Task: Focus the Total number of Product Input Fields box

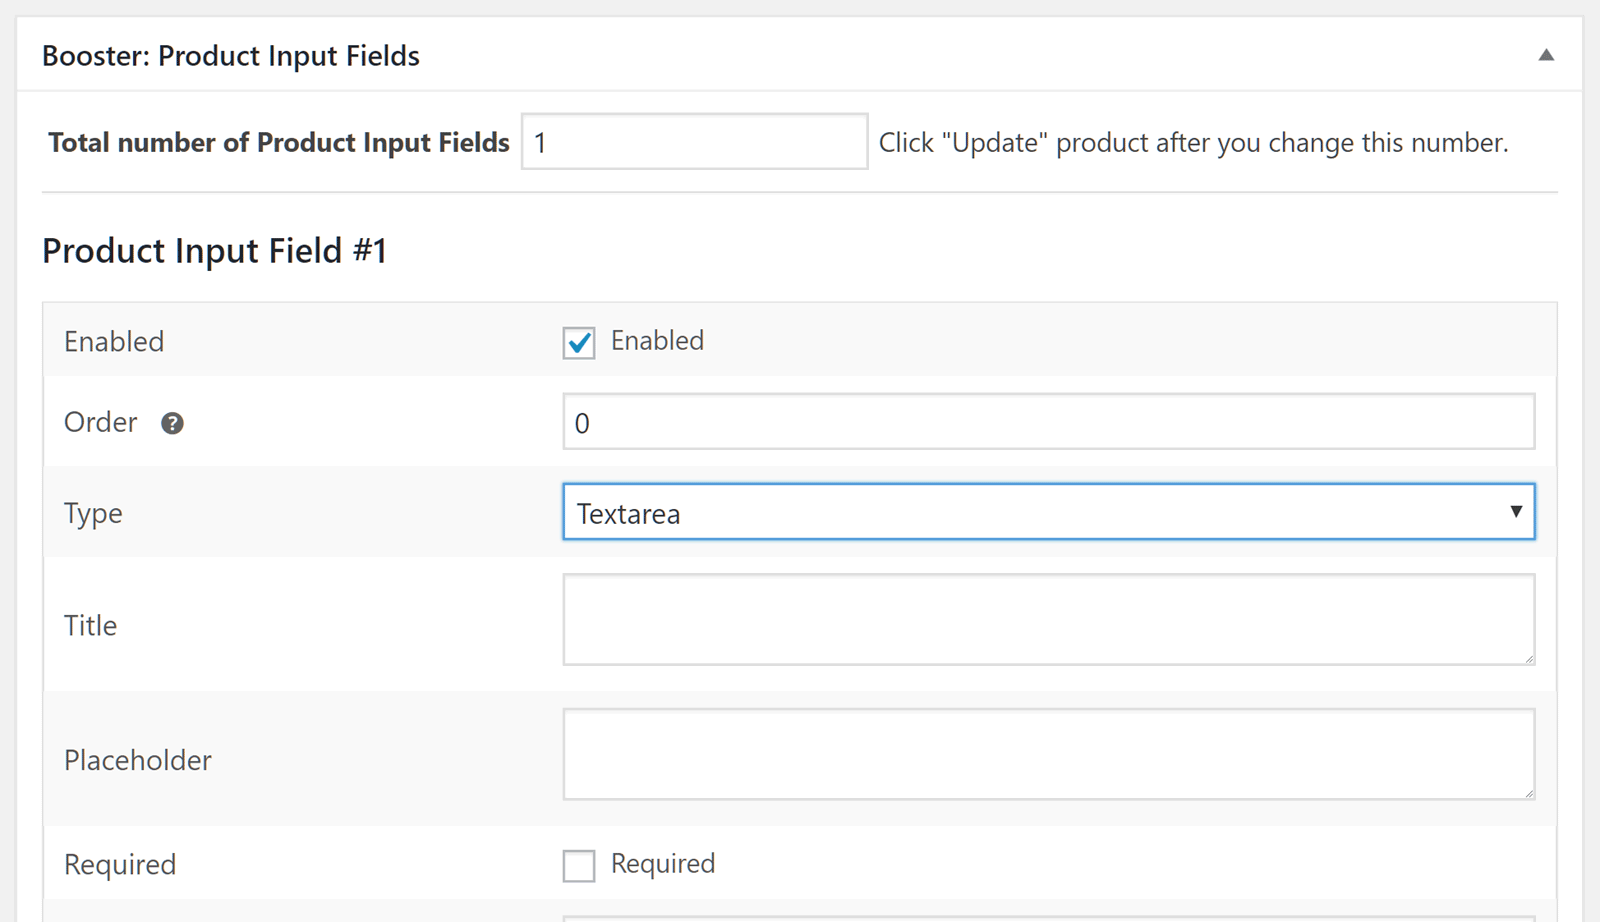Action: click(694, 142)
